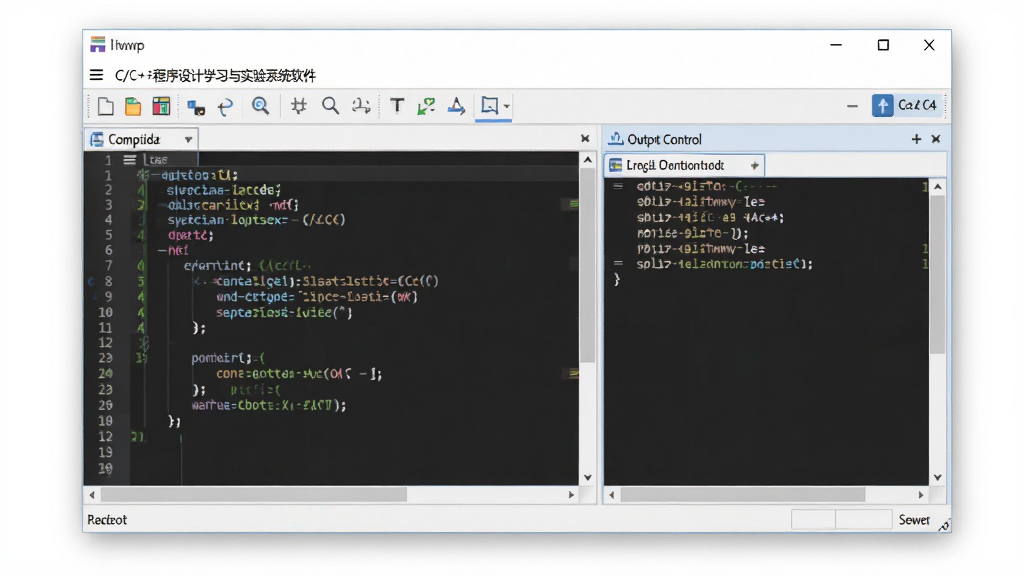Click the code editor vertical scrollbar thumb
Screen dimensions: 1024x576
coord(588,266)
